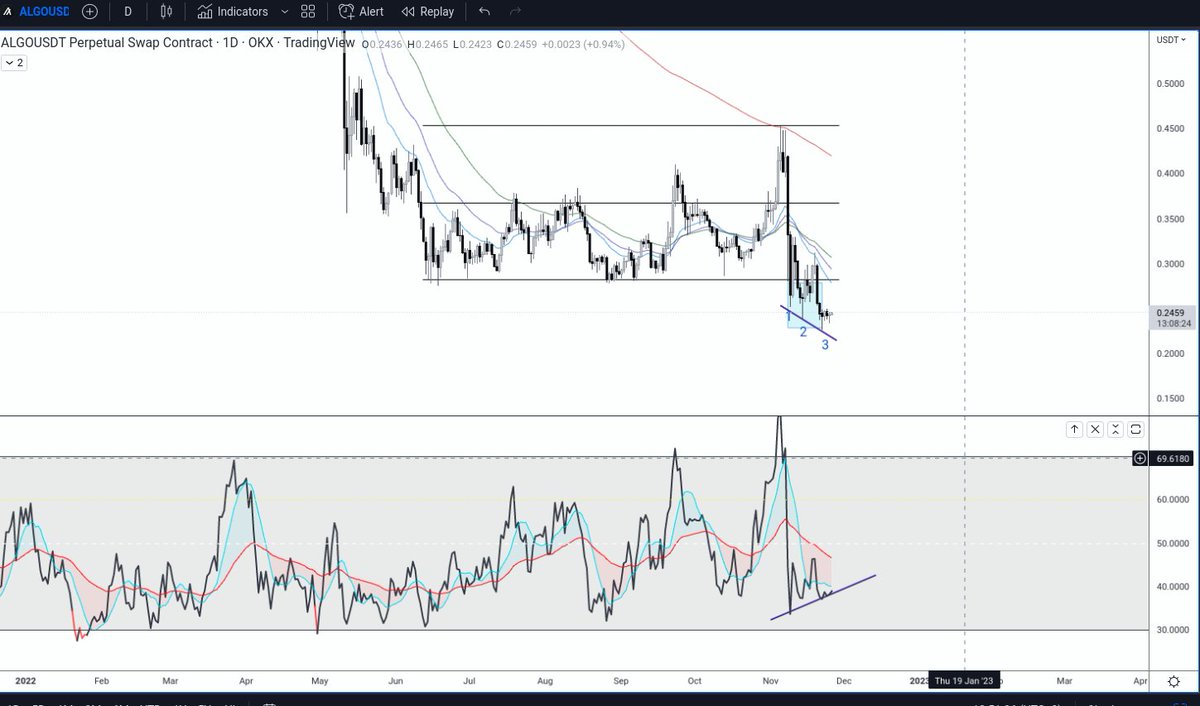Screen dimensions: 1200x706
Task: Open the Indicators dialog
Action: pyautogui.click(x=232, y=12)
